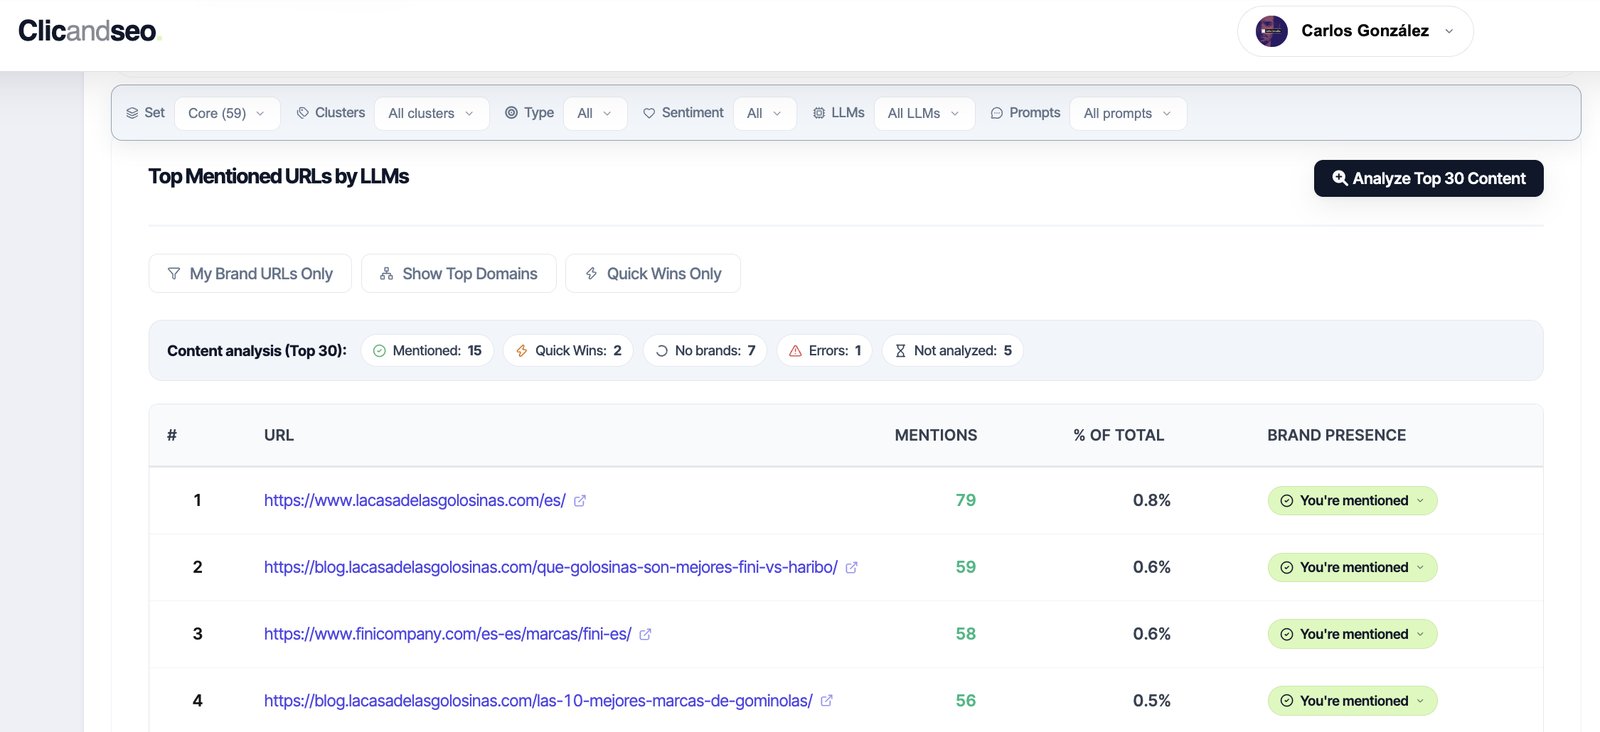This screenshot has width=1600, height=732.
Task: Toggle Quick Wins Only filter
Action: click(653, 273)
